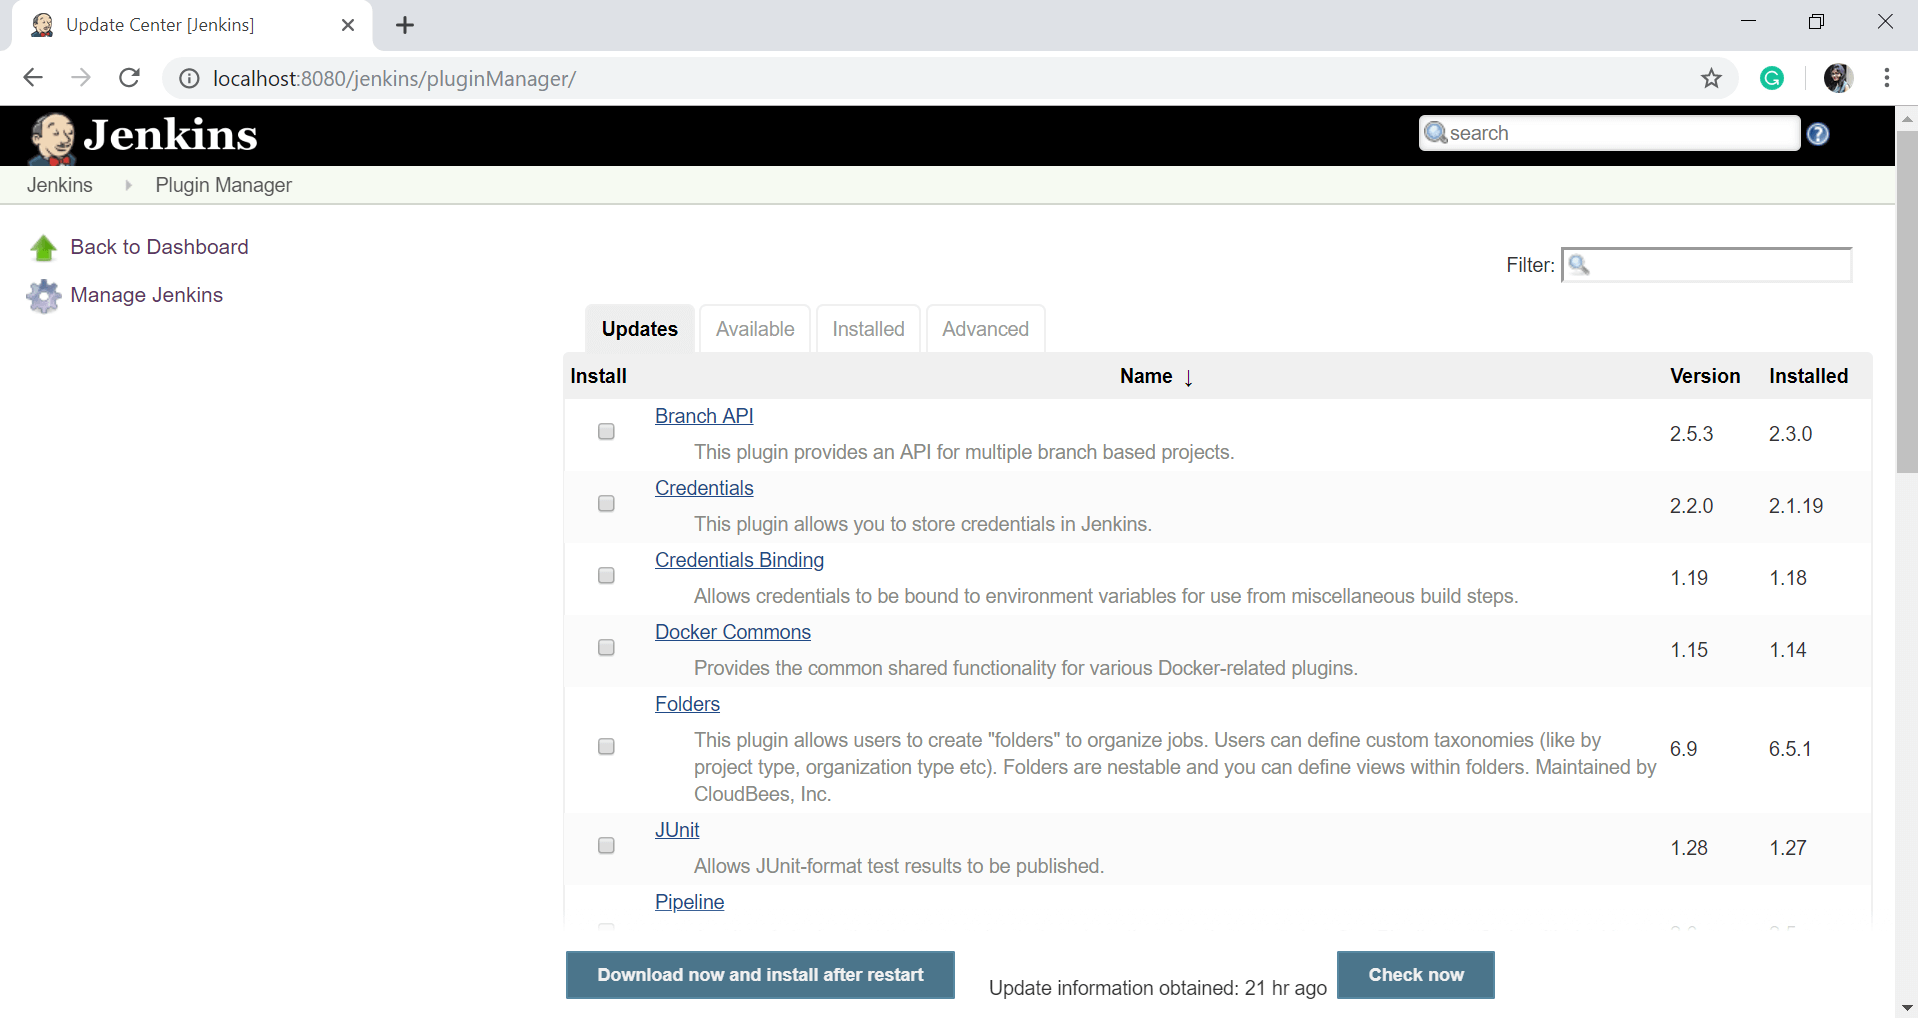Check the Docker Commons install checkbox

606,647
